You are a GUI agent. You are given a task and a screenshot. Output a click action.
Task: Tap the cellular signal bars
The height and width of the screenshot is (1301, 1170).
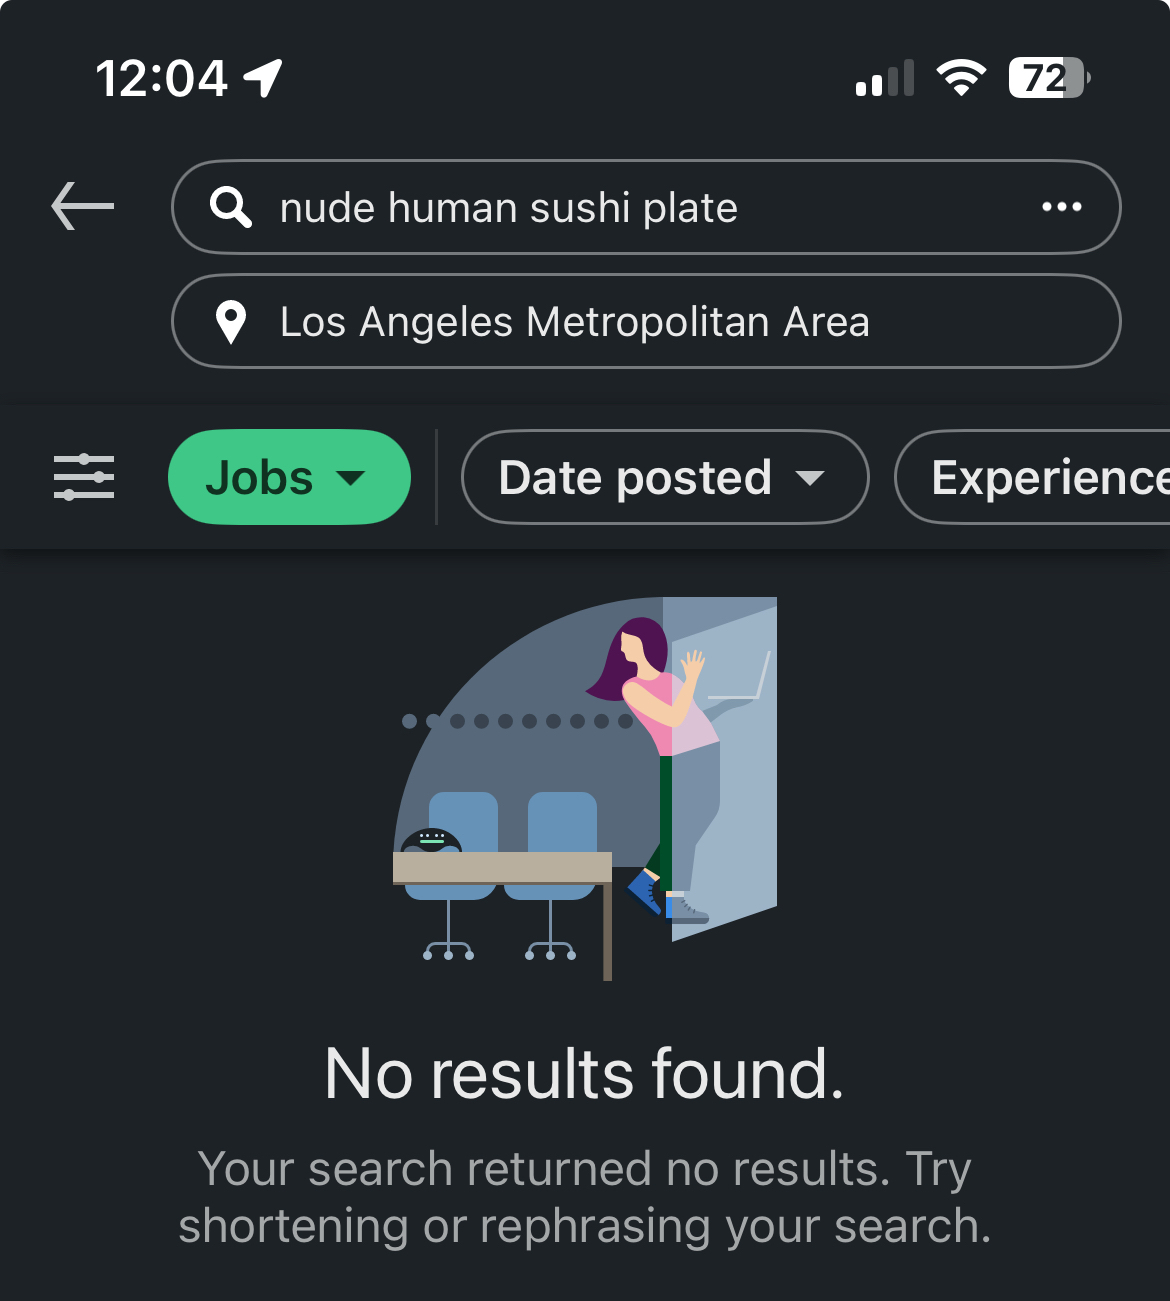[x=885, y=79]
